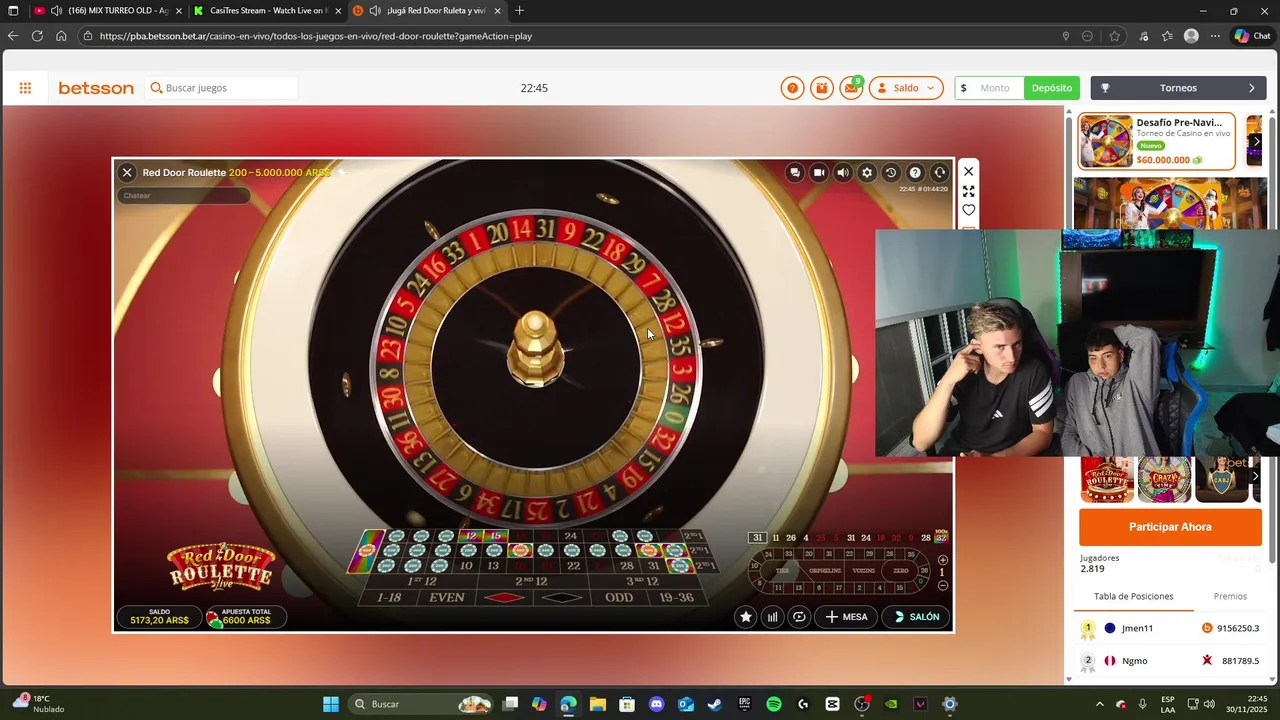Open the orange help question-mark icon
Screen dimensions: 1280x720
point(792,88)
